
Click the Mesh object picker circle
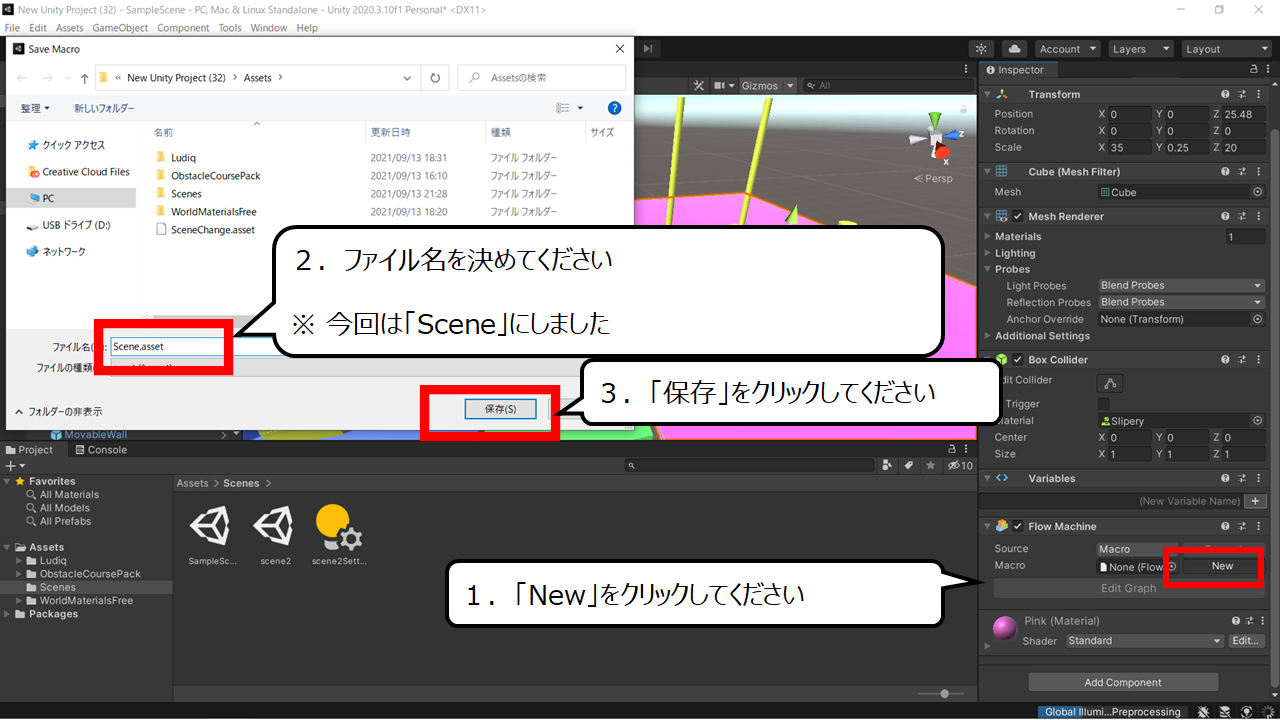[x=1257, y=192]
